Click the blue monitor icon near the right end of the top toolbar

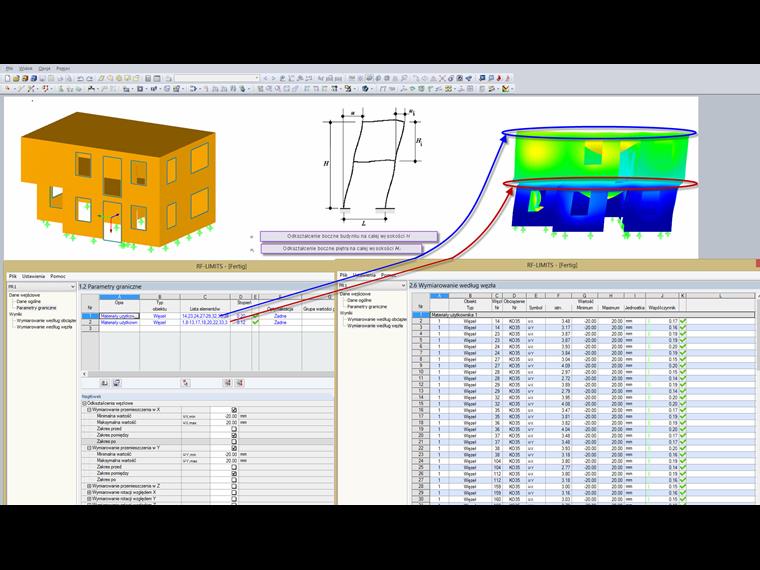(482, 78)
